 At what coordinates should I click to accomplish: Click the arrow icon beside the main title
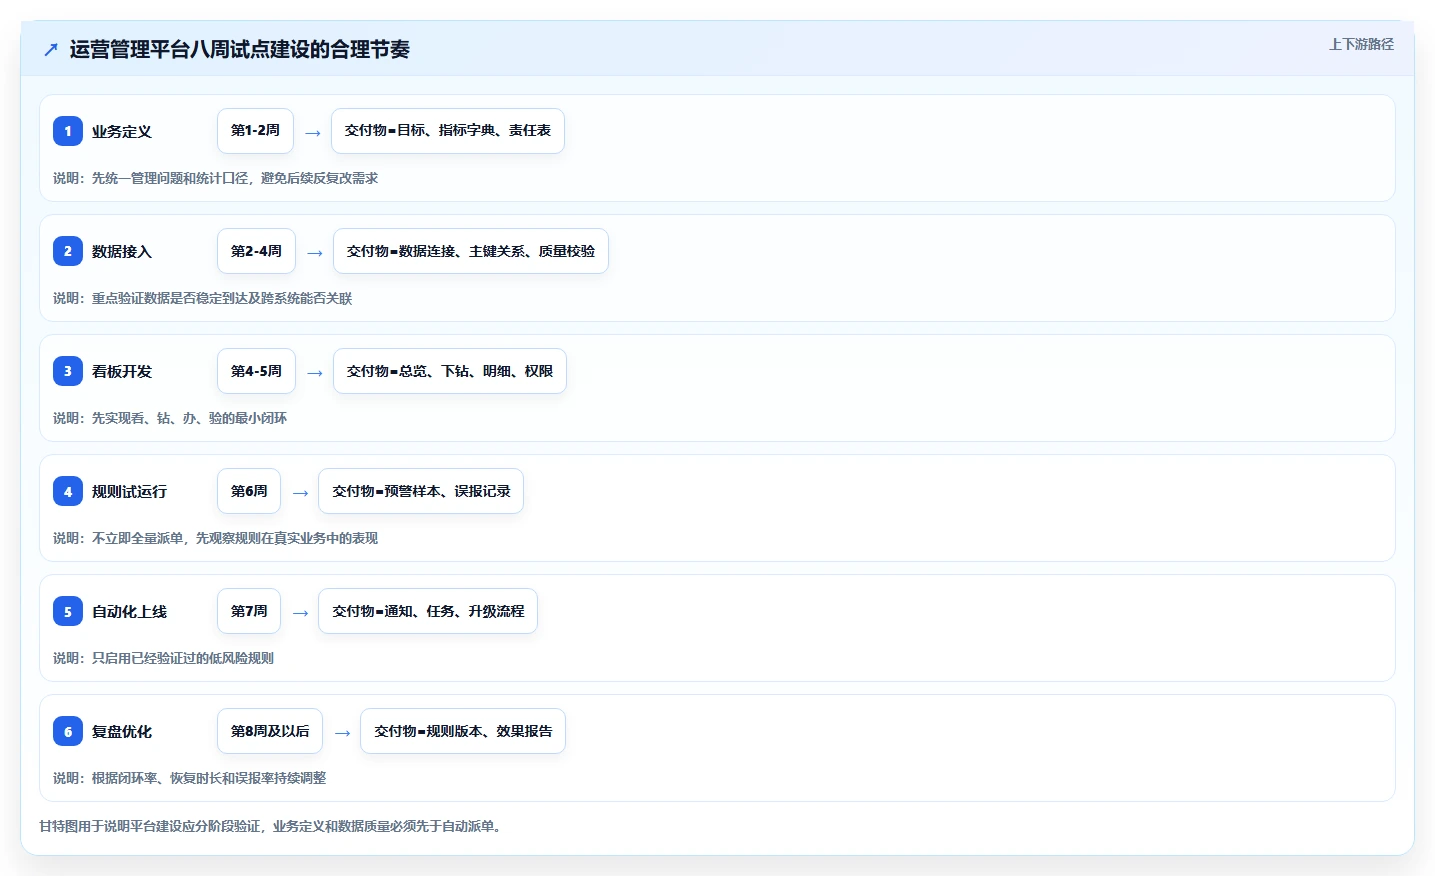point(51,49)
